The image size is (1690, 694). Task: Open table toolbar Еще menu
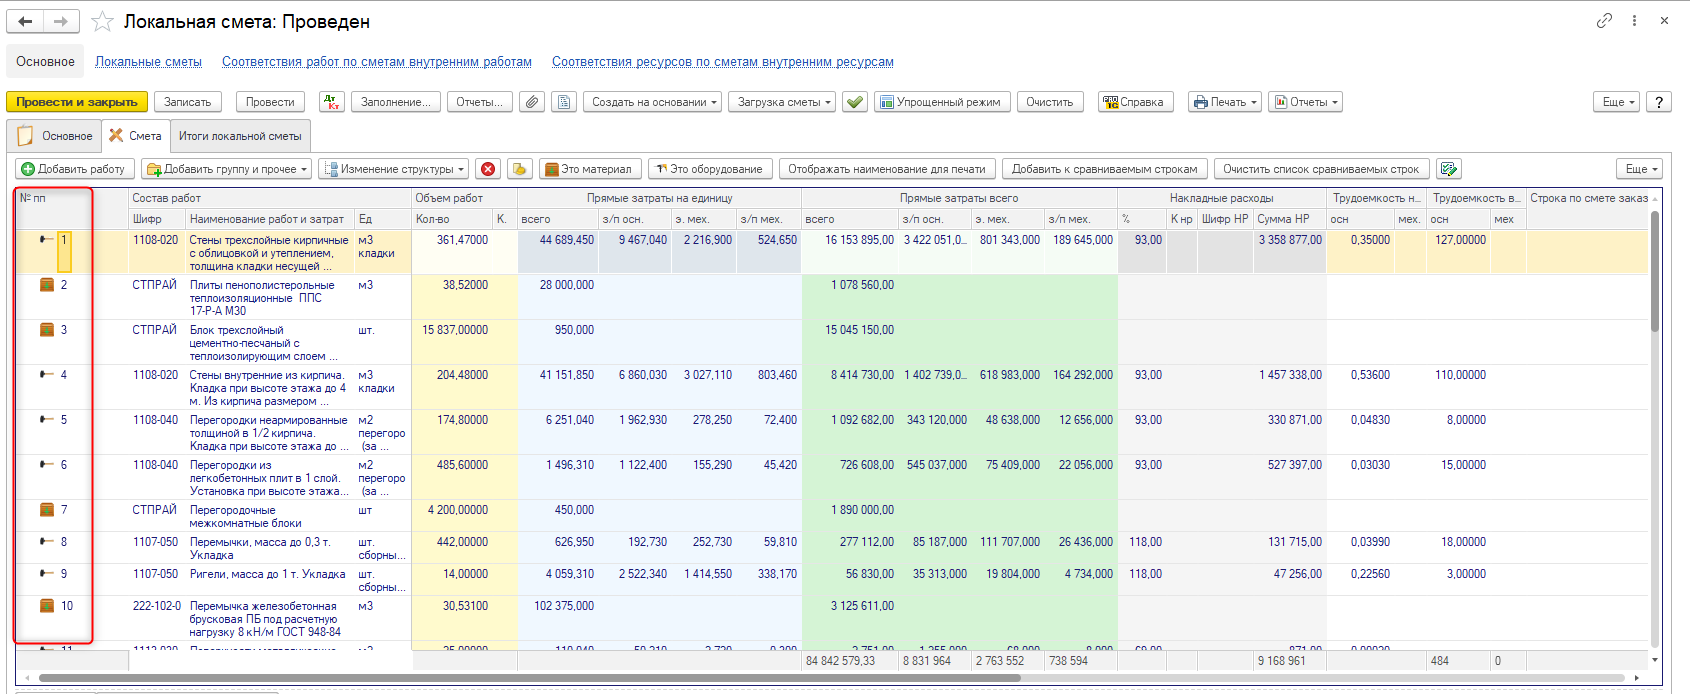[x=1640, y=169]
